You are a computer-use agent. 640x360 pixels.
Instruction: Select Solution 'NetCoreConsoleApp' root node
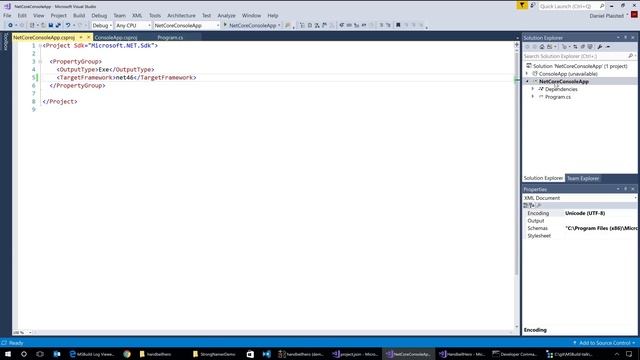click(580, 66)
